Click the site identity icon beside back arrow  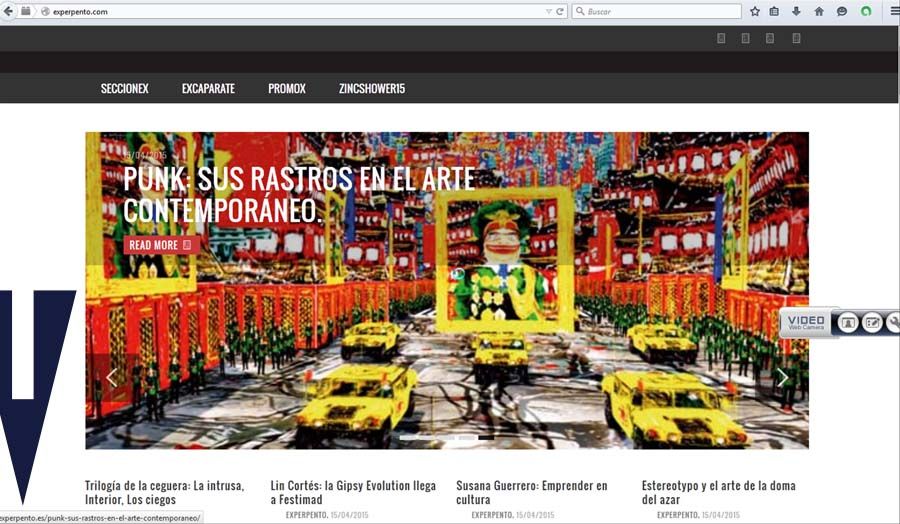pyautogui.click(x=26, y=11)
